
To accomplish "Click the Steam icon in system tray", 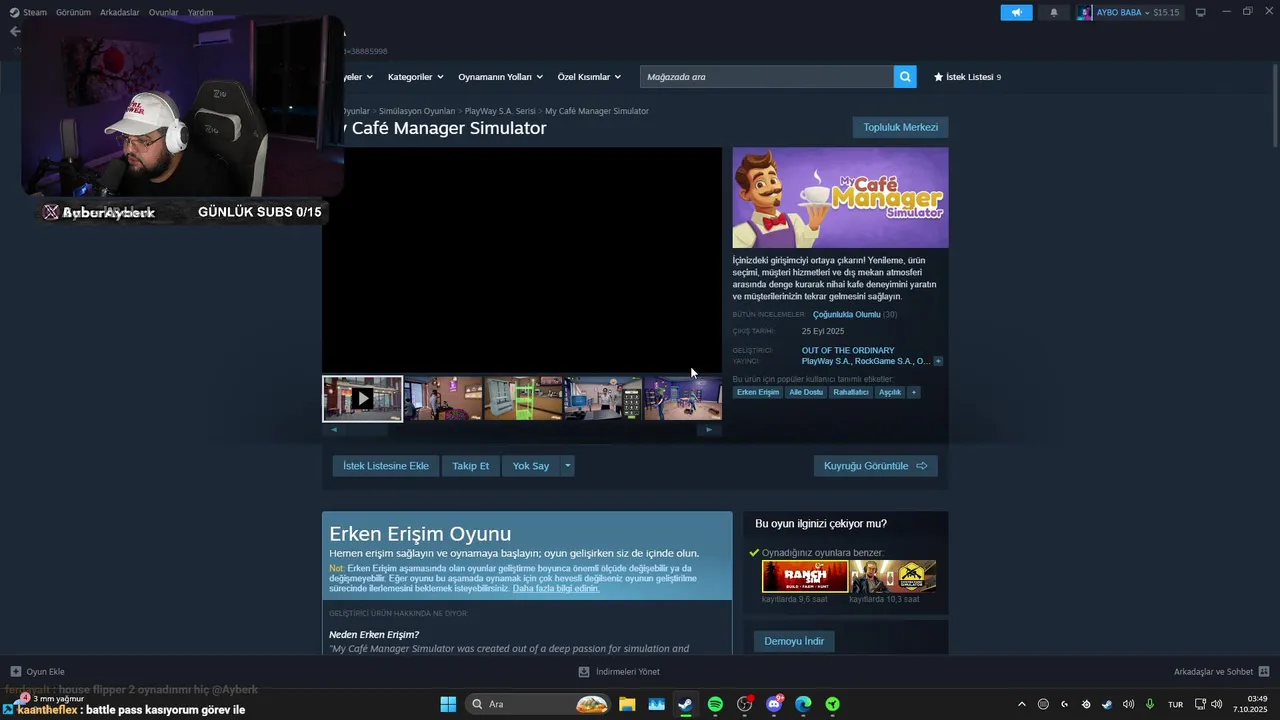I will pyautogui.click(x=1107, y=704).
